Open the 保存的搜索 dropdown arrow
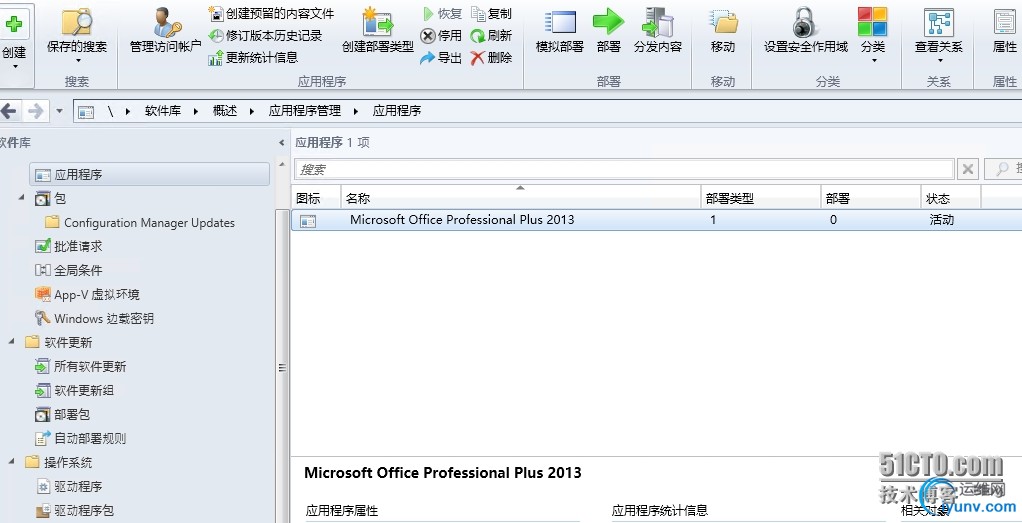This screenshot has height=523, width=1022. click(x=77, y=61)
